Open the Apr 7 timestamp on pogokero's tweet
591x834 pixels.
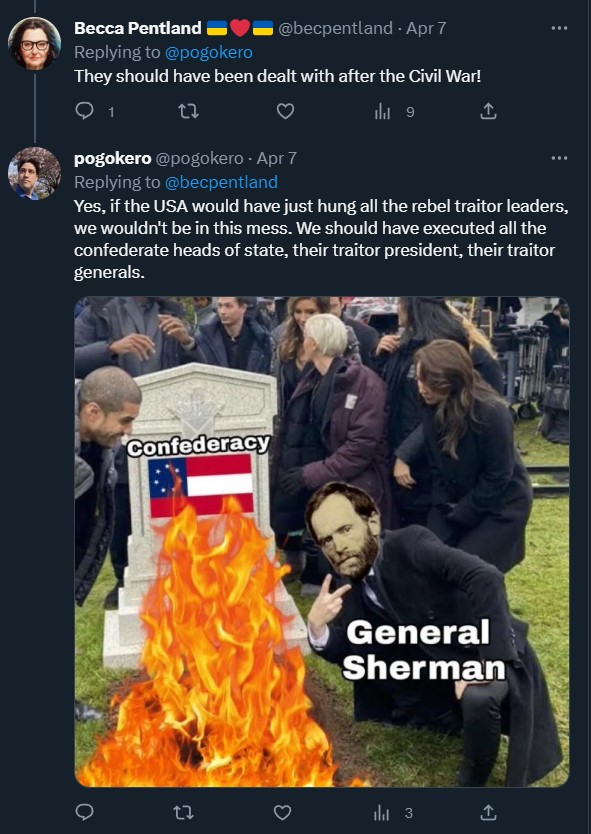pos(277,159)
